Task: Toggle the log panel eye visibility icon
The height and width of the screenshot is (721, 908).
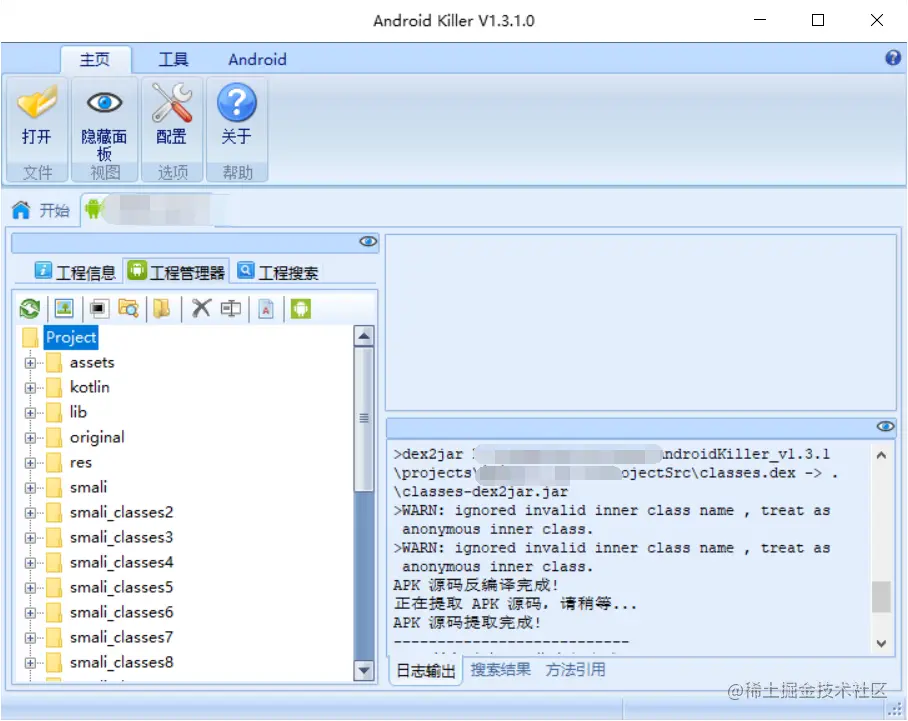Action: tap(885, 427)
